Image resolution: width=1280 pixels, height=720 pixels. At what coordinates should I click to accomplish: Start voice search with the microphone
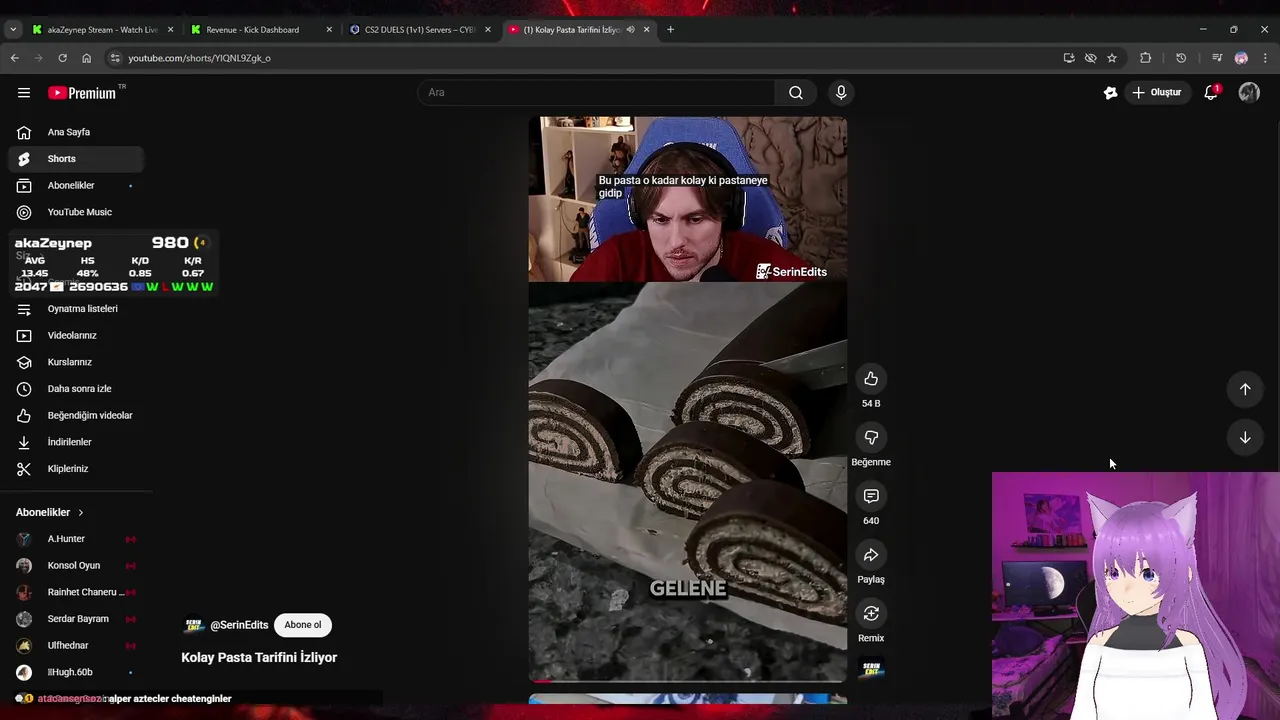(x=841, y=93)
